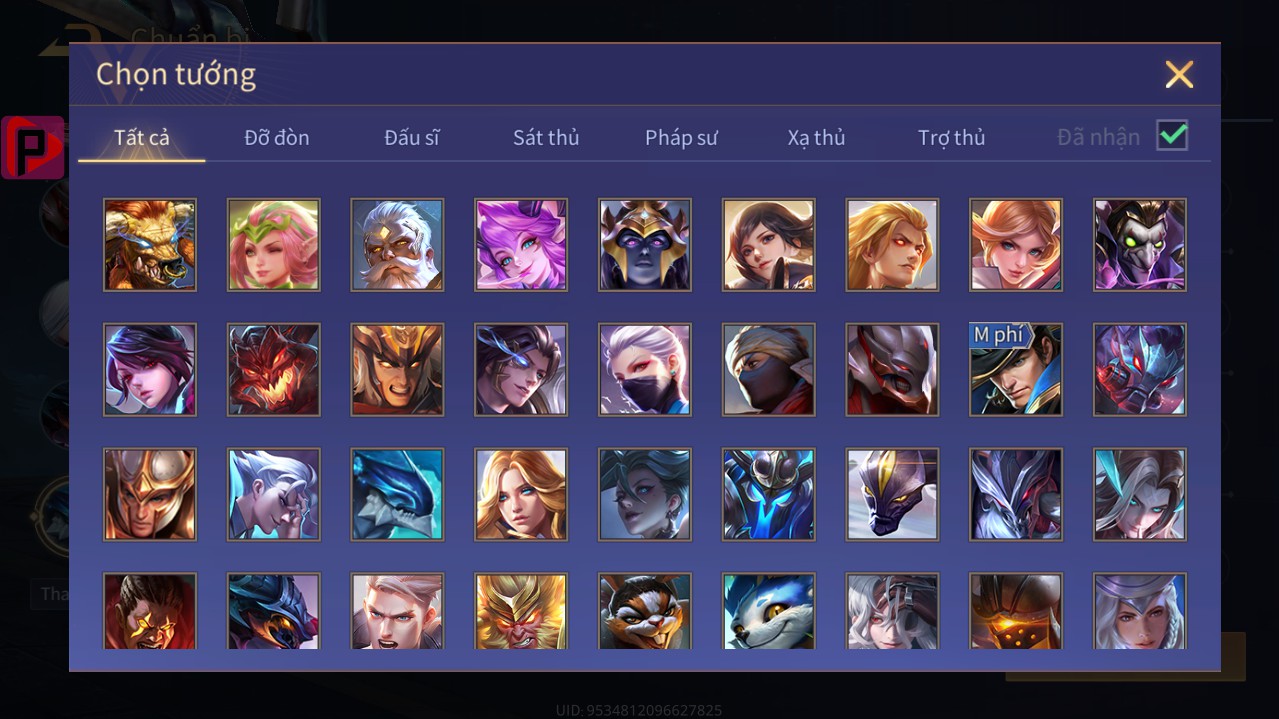Choose the white-bearded old man hero

(x=398, y=245)
